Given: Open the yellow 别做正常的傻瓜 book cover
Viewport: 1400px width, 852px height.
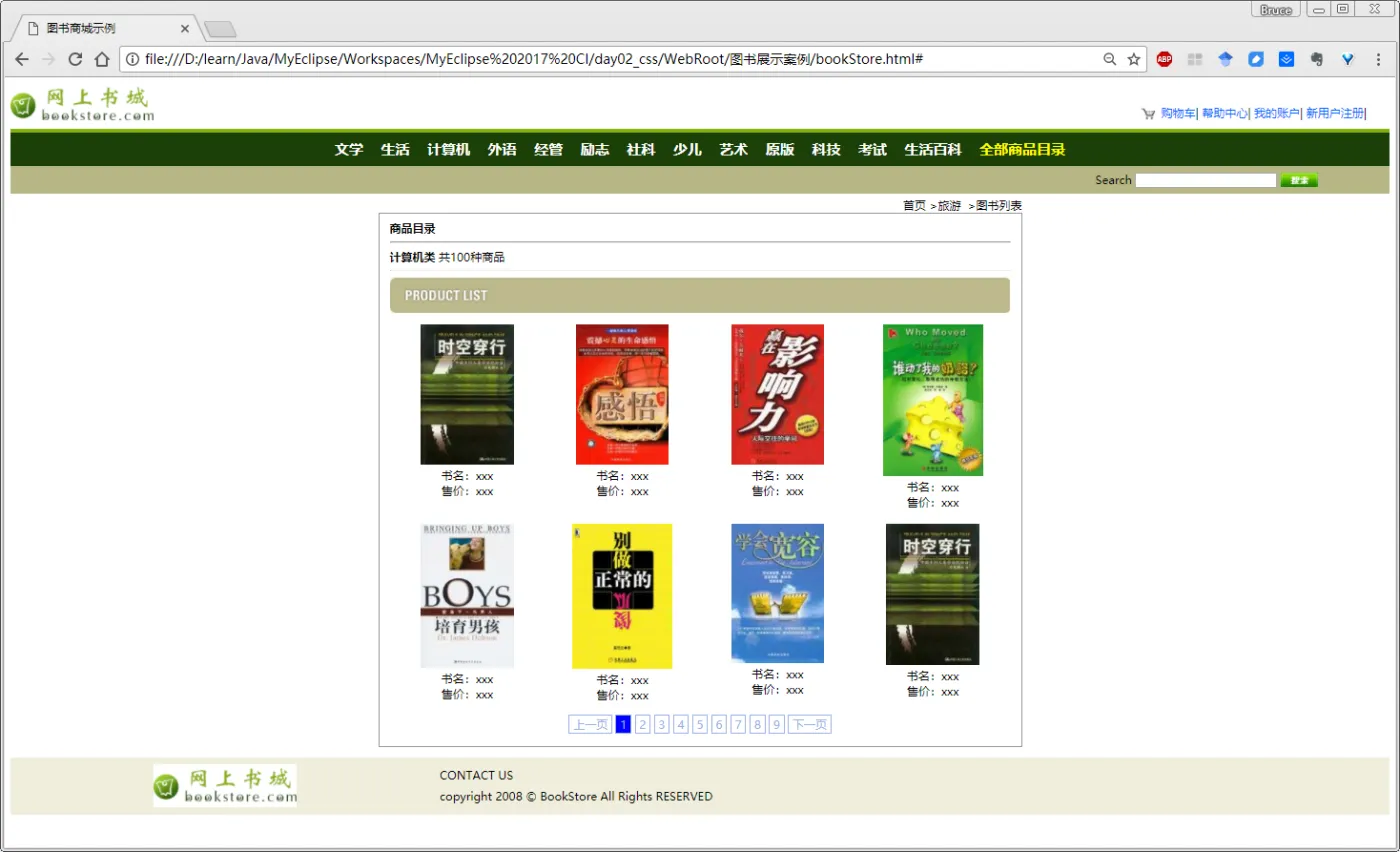Looking at the screenshot, I should pos(622,596).
